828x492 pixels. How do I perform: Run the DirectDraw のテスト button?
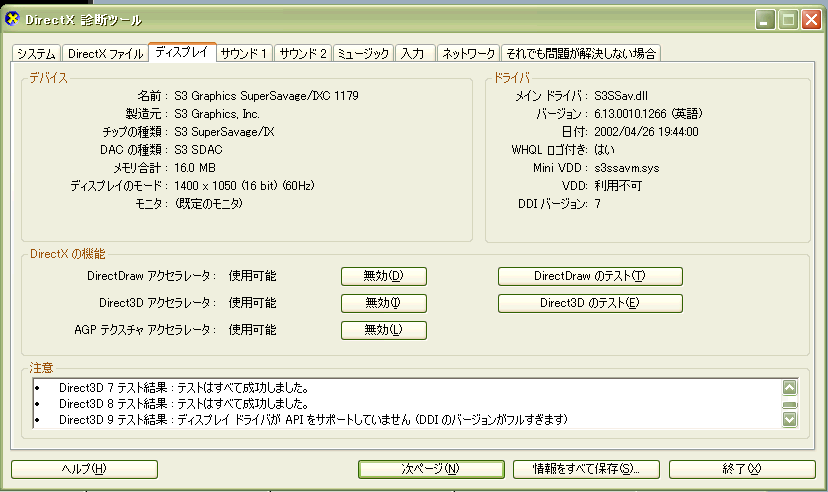(x=590, y=276)
